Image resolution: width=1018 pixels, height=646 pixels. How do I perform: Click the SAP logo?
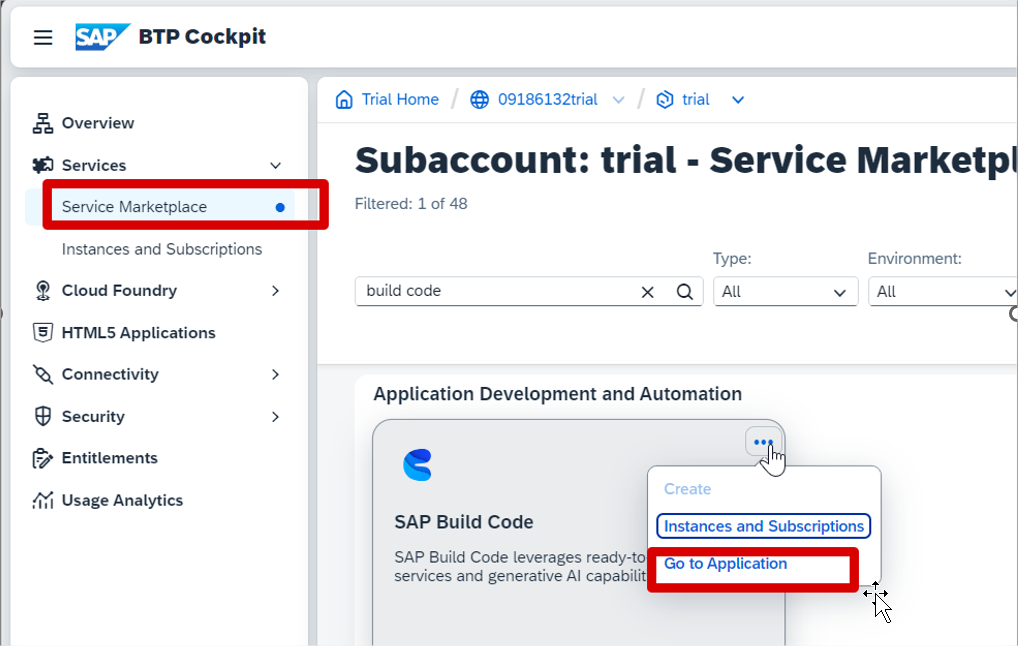(x=103, y=37)
